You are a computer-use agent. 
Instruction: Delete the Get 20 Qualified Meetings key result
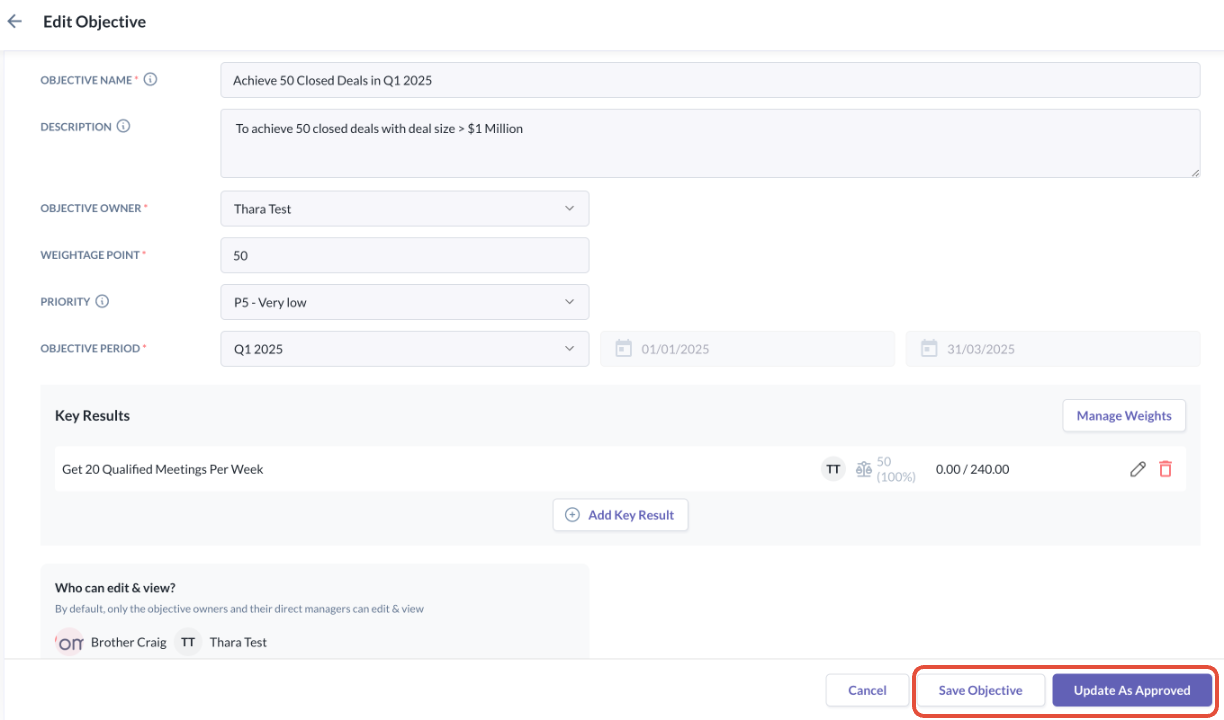coord(1165,469)
